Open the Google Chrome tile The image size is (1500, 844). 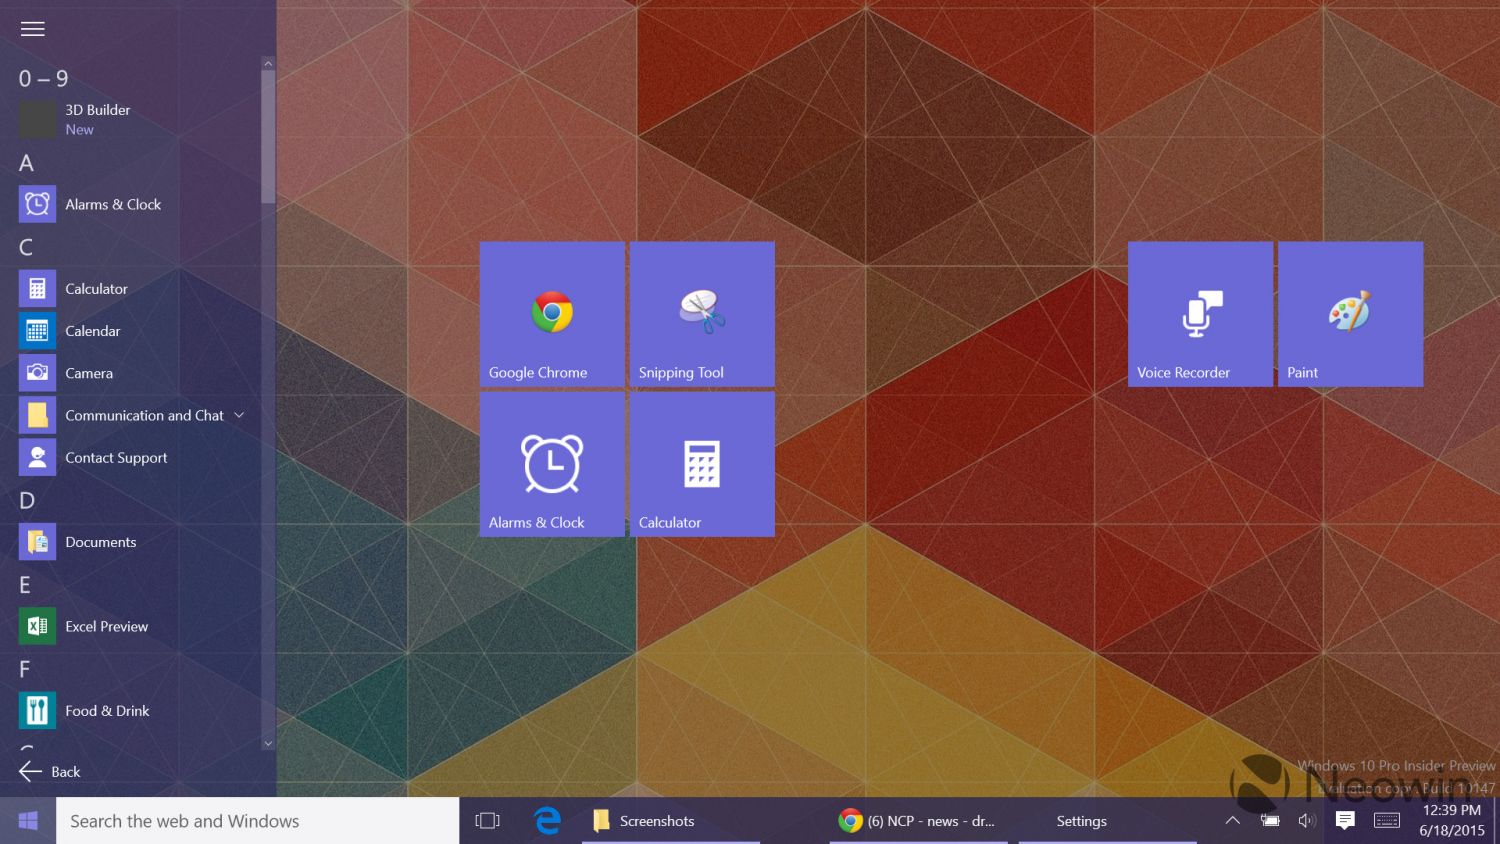click(x=552, y=314)
